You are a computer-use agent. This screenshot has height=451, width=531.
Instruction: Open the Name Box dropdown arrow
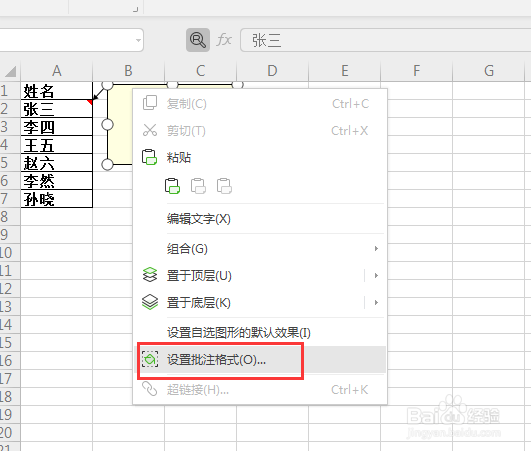point(138,40)
